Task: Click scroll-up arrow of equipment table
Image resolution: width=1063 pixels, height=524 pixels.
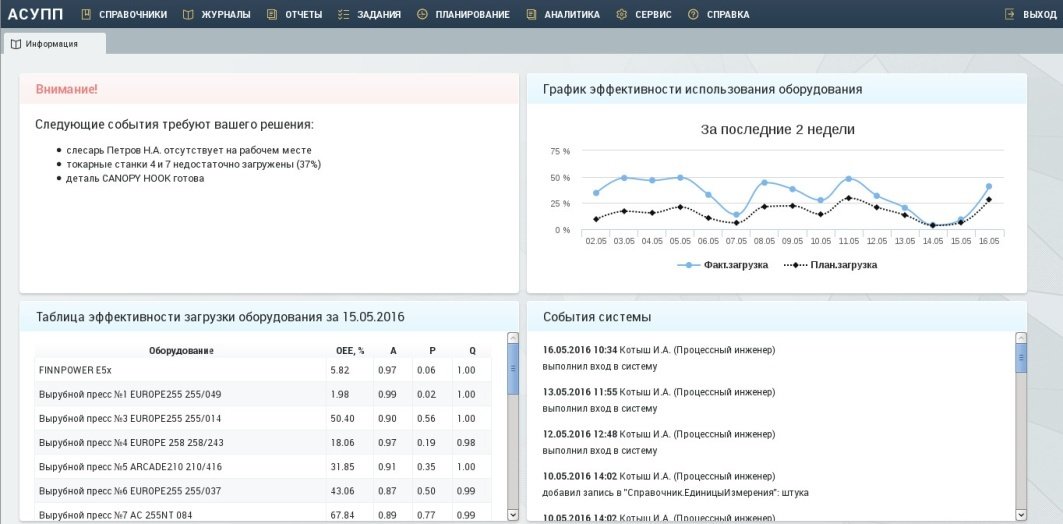Action: click(513, 338)
